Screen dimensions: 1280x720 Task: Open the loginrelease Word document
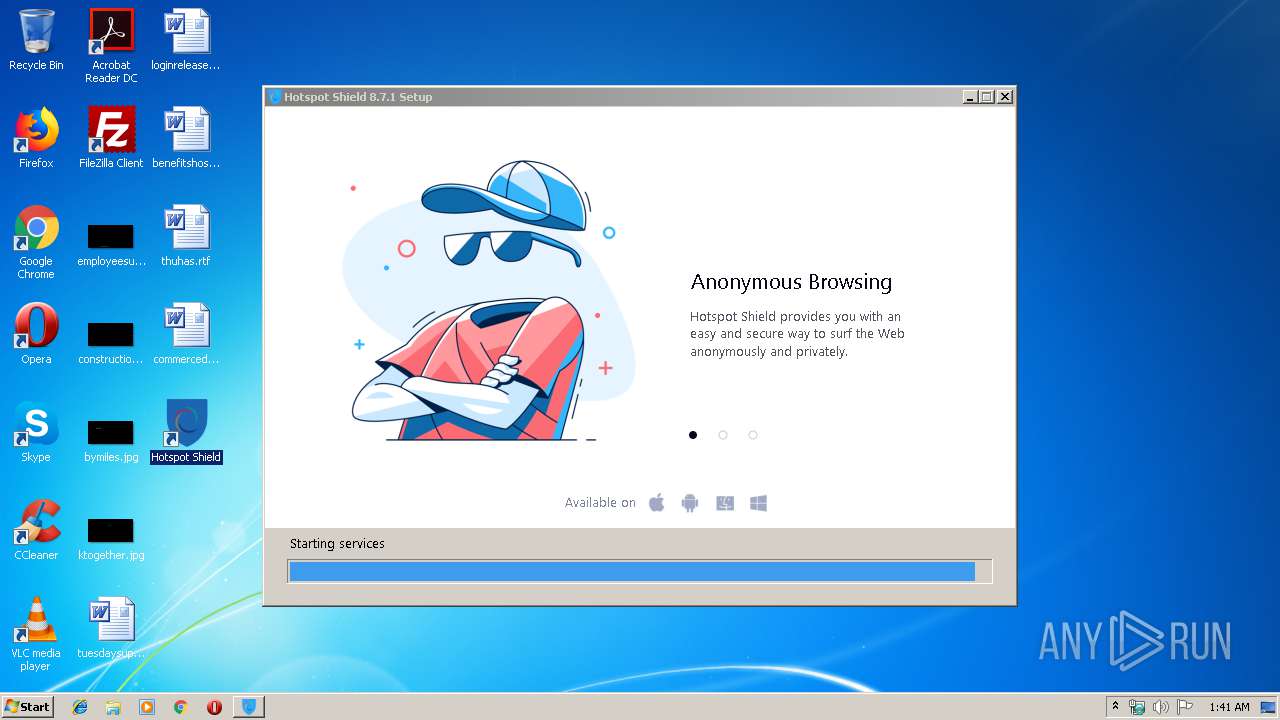tap(186, 40)
